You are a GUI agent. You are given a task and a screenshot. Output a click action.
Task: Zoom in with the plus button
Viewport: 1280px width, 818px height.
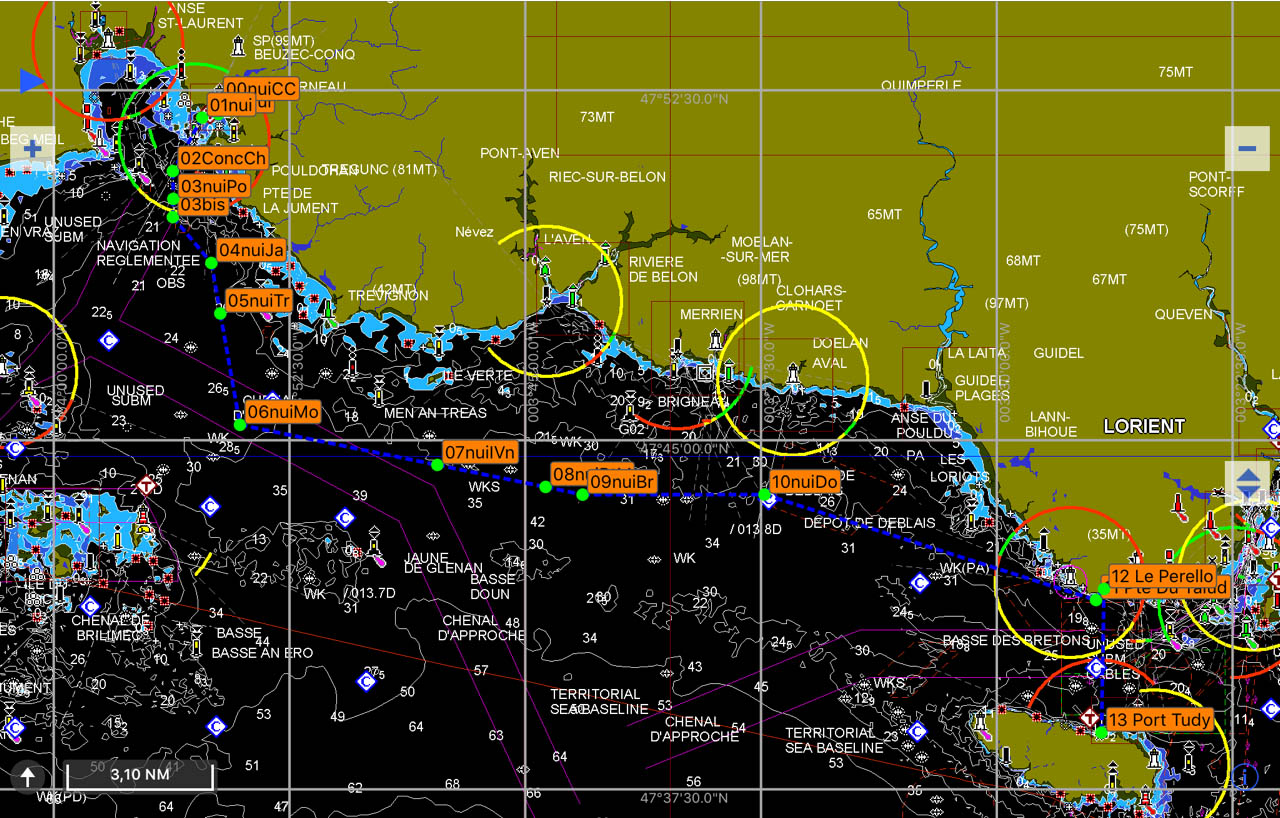32,149
